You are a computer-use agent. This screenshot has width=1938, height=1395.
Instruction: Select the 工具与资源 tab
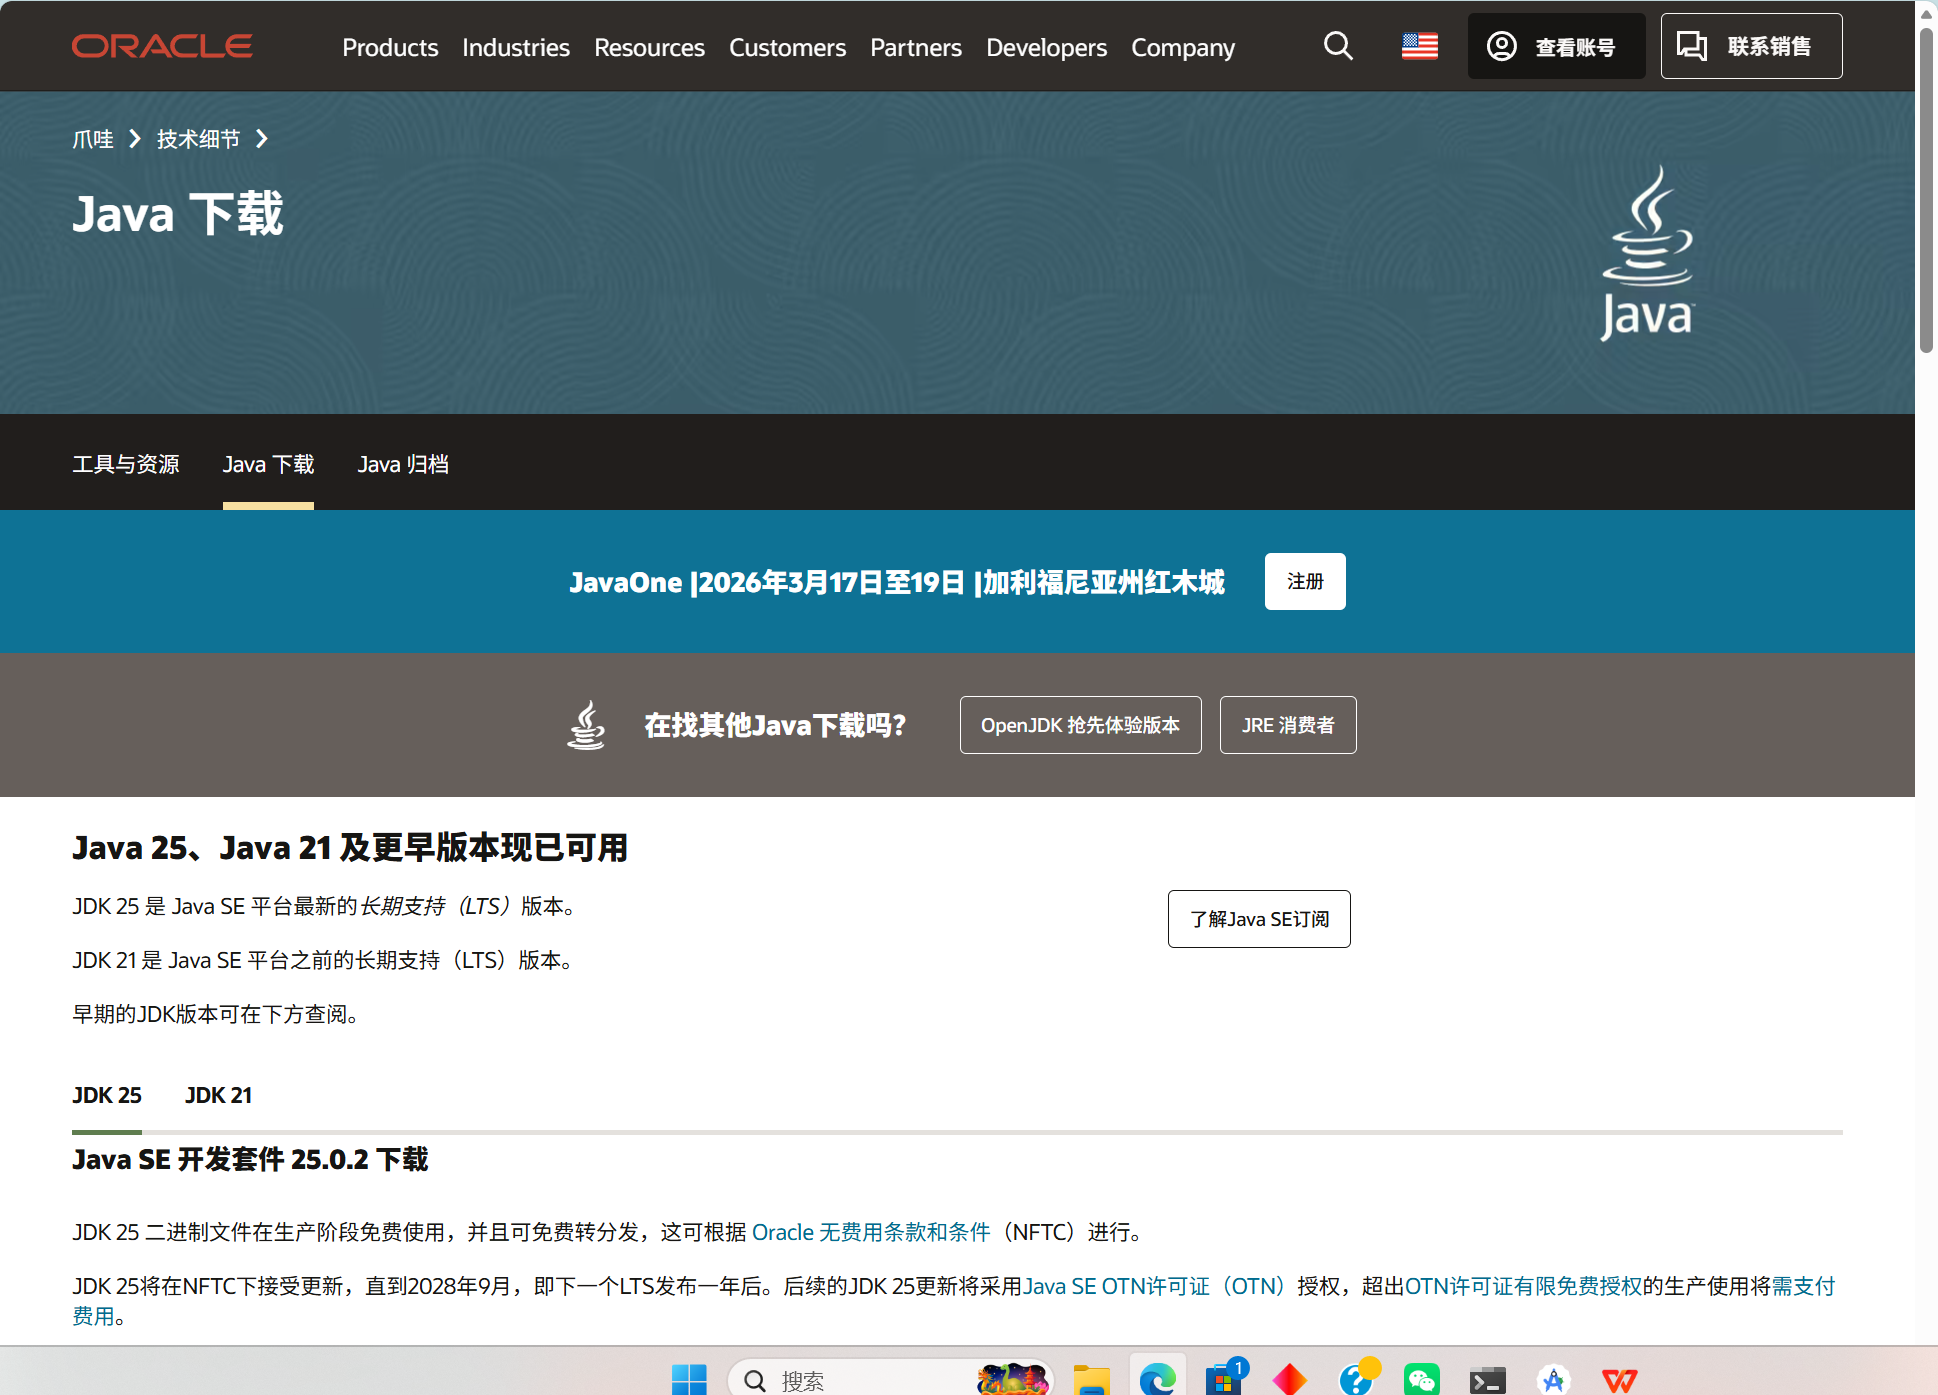(x=126, y=464)
